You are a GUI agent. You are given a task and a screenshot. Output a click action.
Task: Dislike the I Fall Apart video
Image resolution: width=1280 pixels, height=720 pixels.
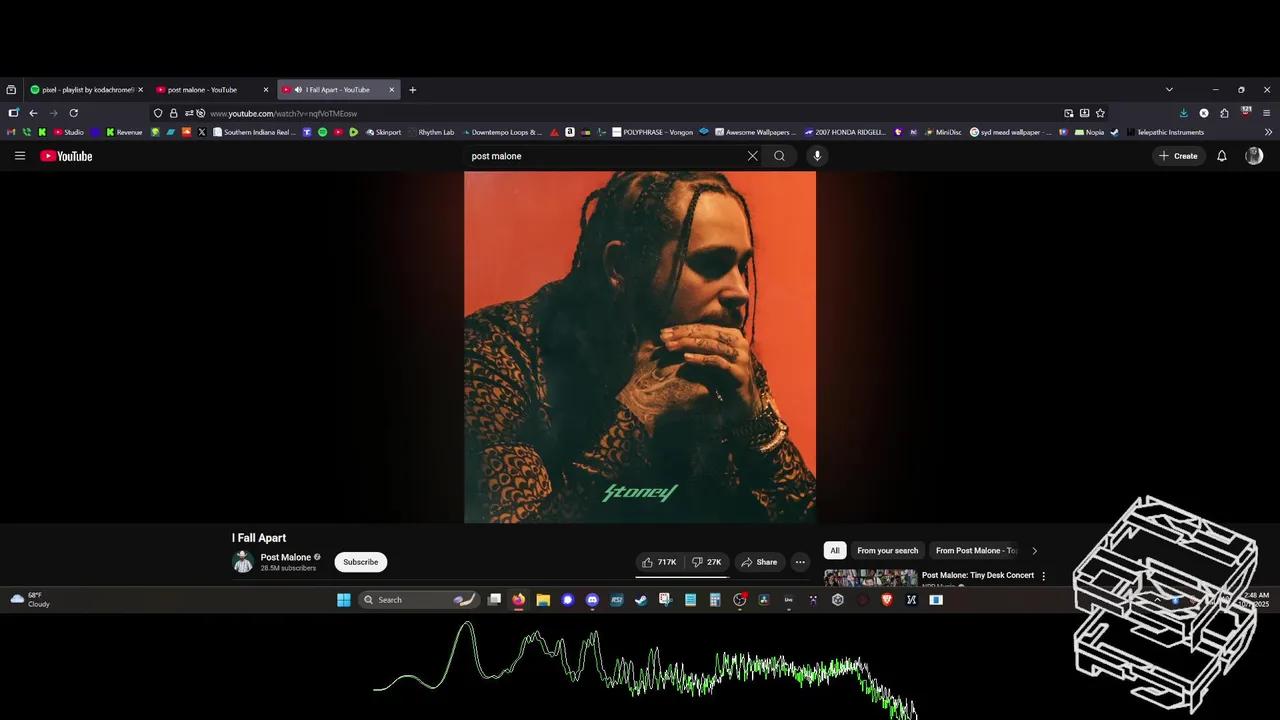point(707,562)
